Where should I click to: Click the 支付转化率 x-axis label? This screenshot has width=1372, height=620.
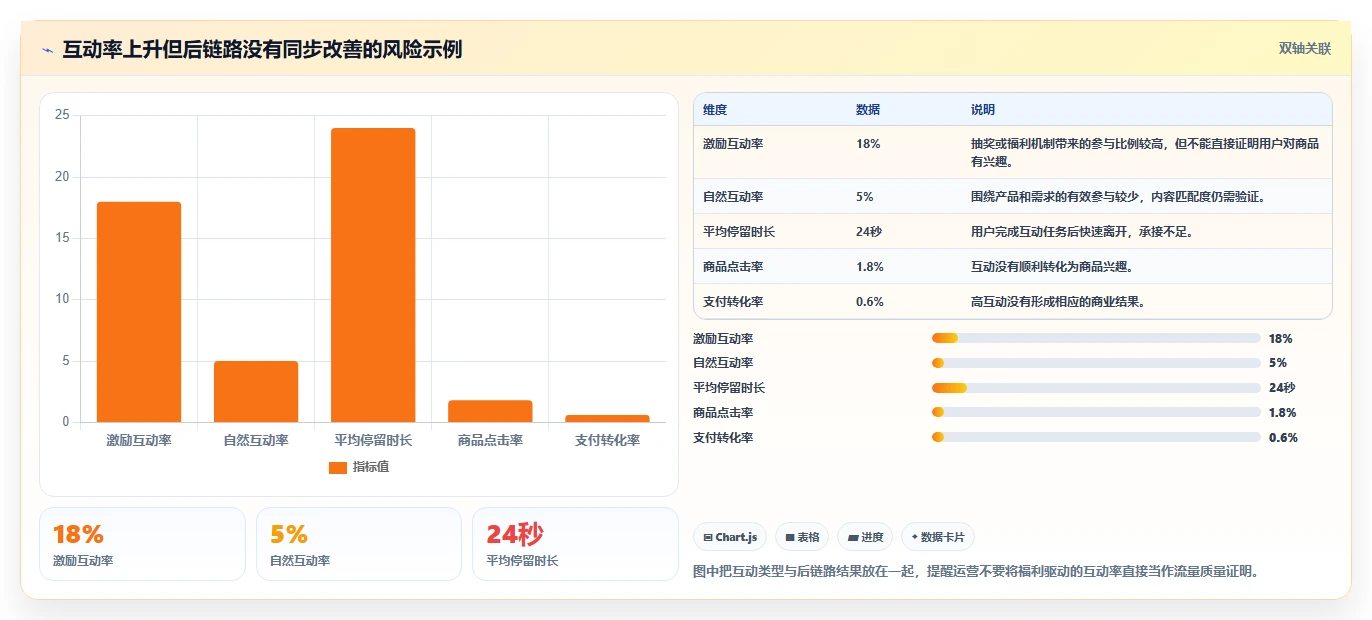(607, 440)
